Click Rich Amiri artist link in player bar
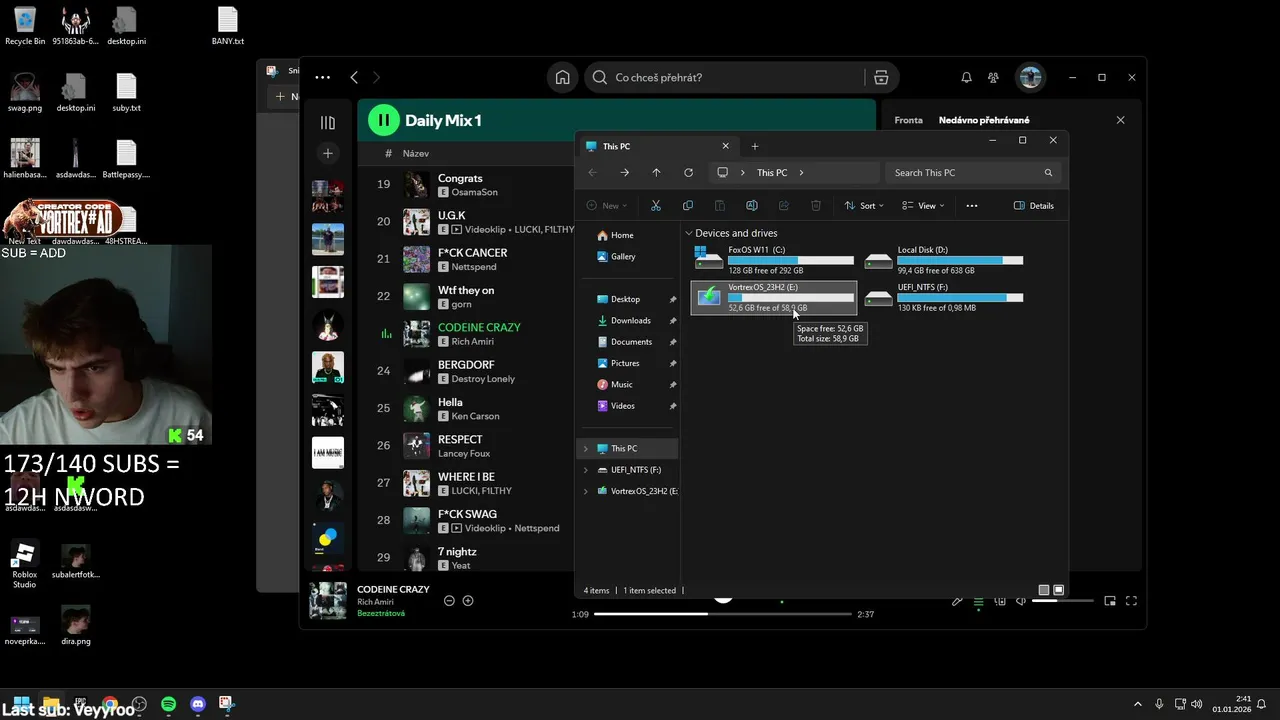Image resolution: width=1280 pixels, height=720 pixels. [375, 602]
